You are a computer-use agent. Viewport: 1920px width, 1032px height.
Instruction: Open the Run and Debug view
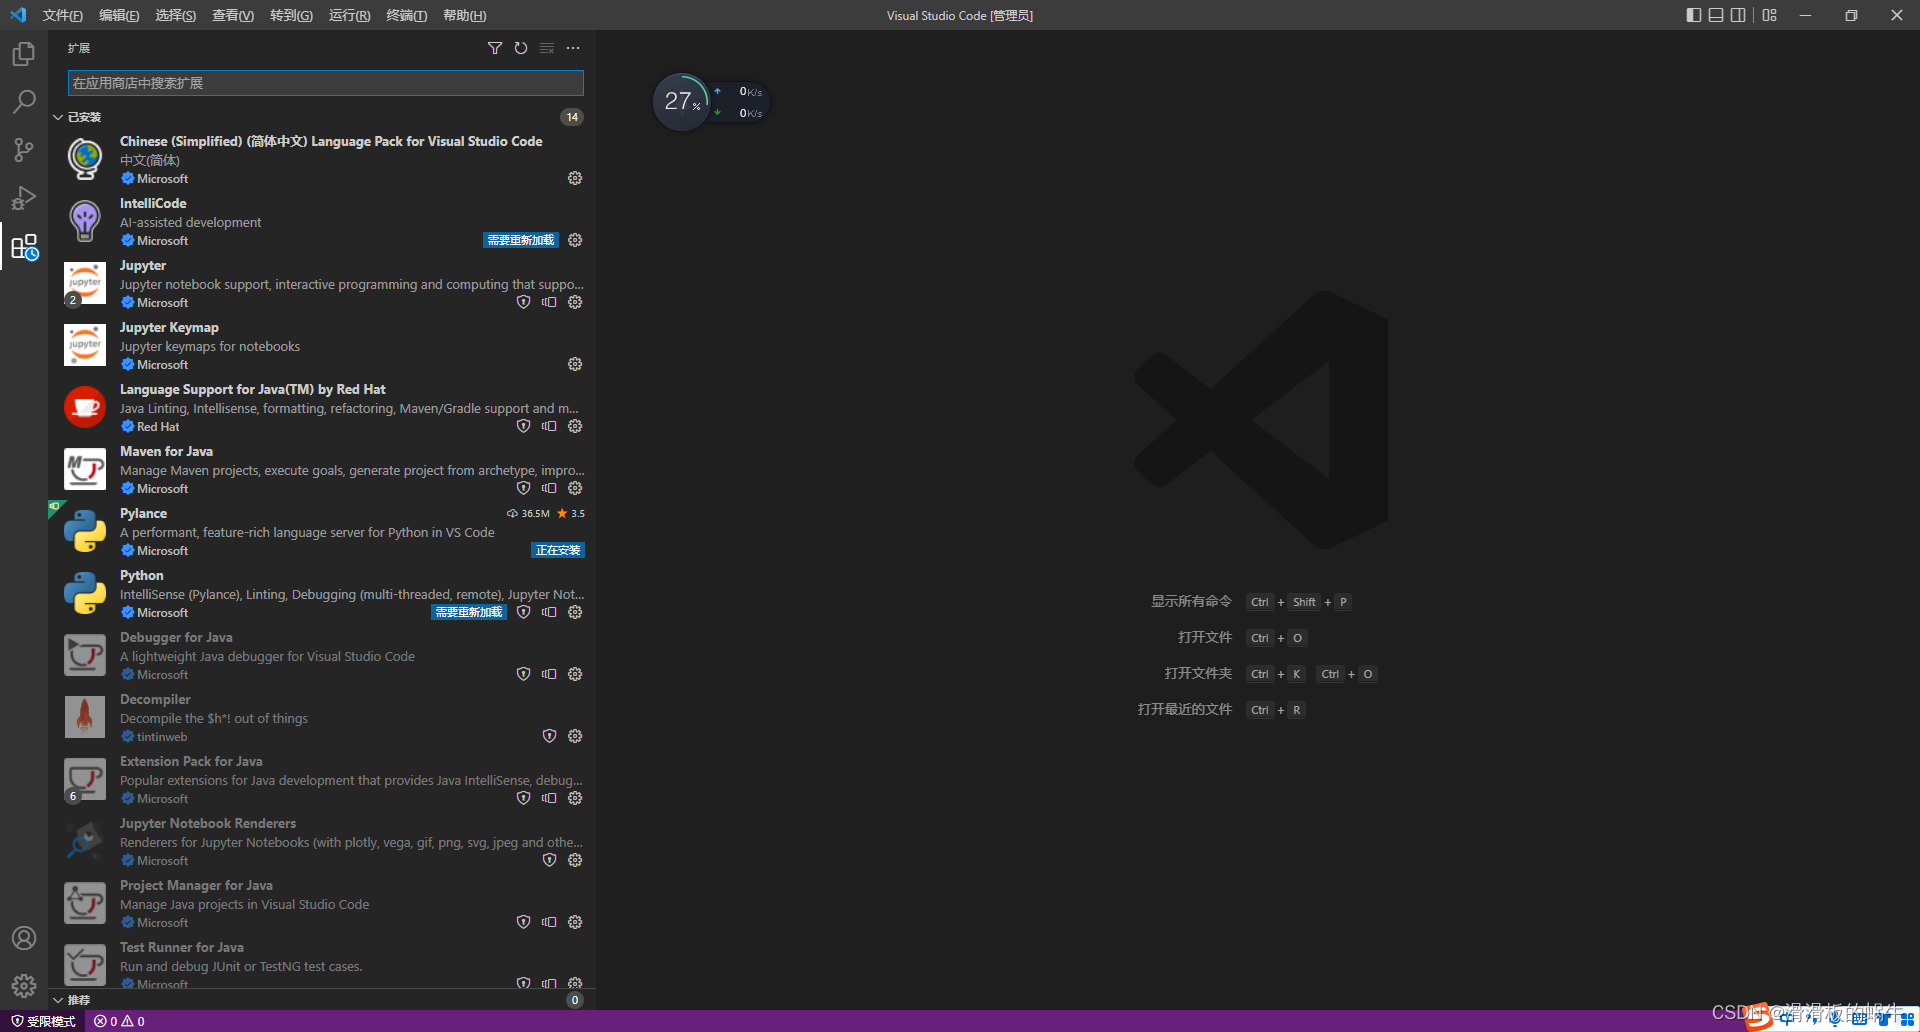click(x=24, y=198)
